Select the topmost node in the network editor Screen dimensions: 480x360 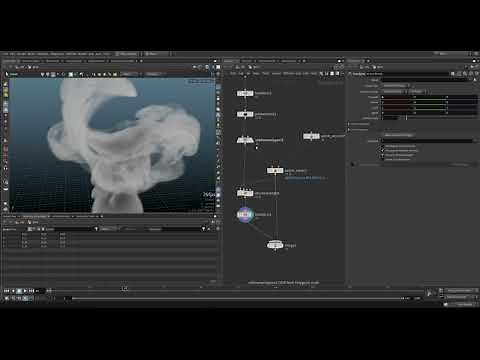[245, 93]
